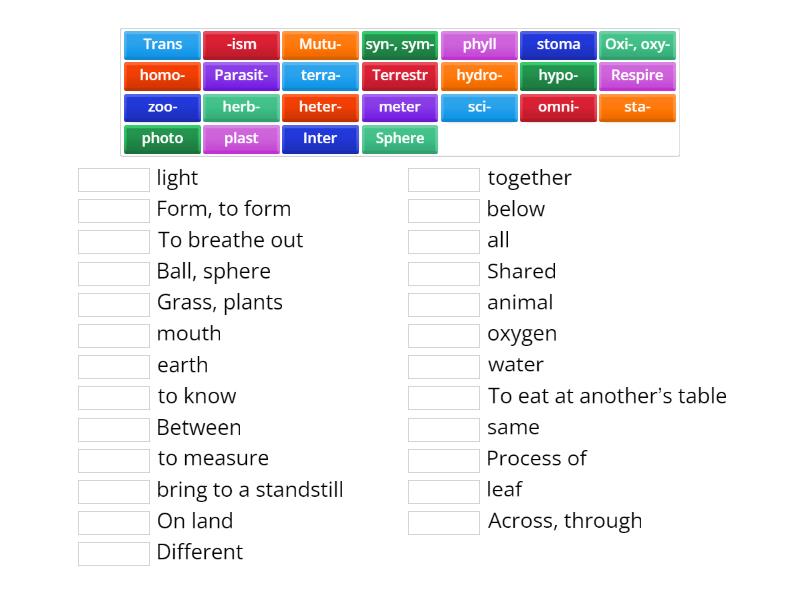Select the 'syn-, sym-' green tile
Screen dimensions: 800x600
[x=400, y=45]
